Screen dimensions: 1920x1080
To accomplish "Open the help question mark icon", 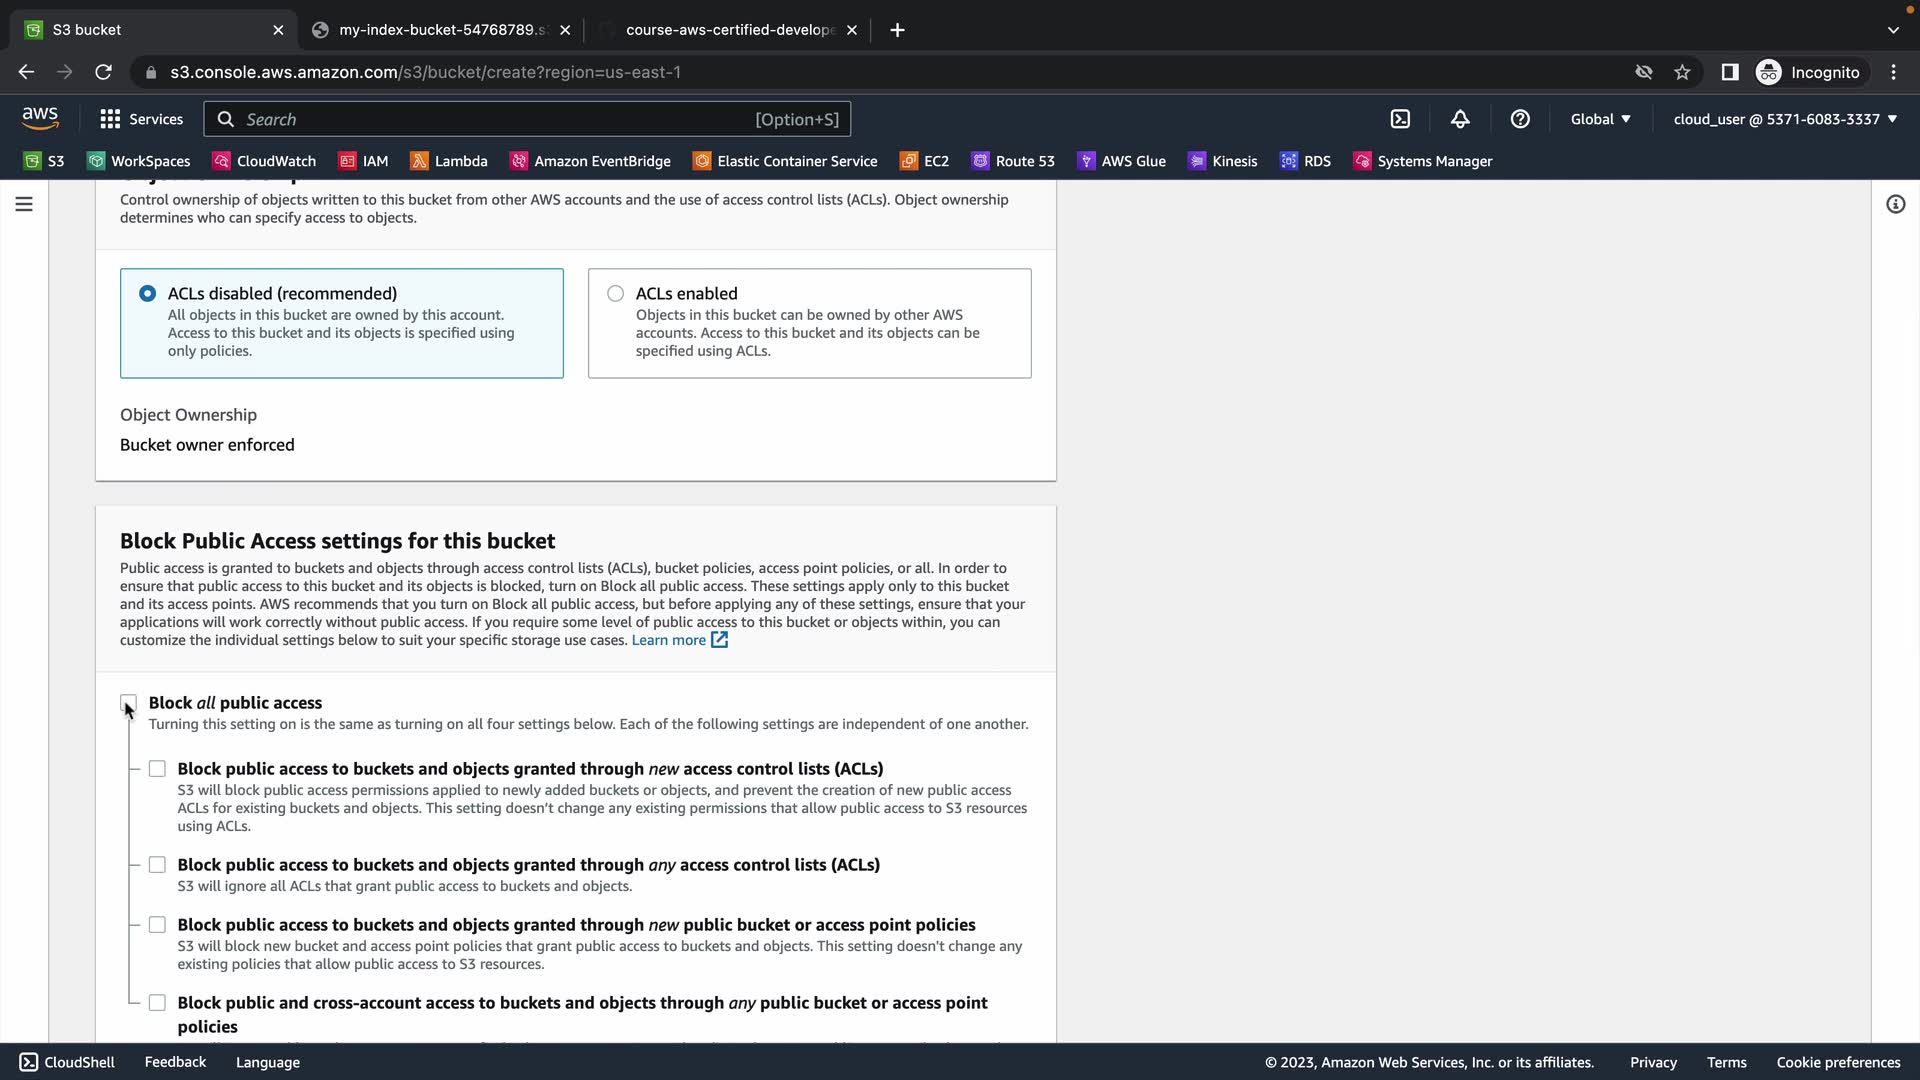I will pos(1520,119).
